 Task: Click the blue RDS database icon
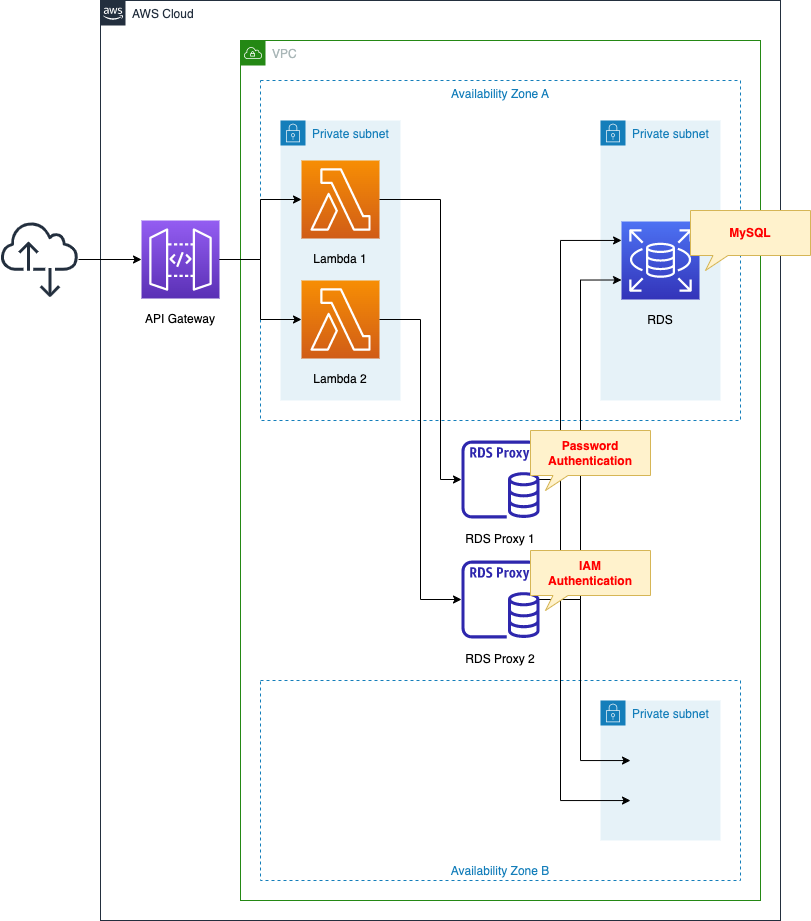coord(660,260)
